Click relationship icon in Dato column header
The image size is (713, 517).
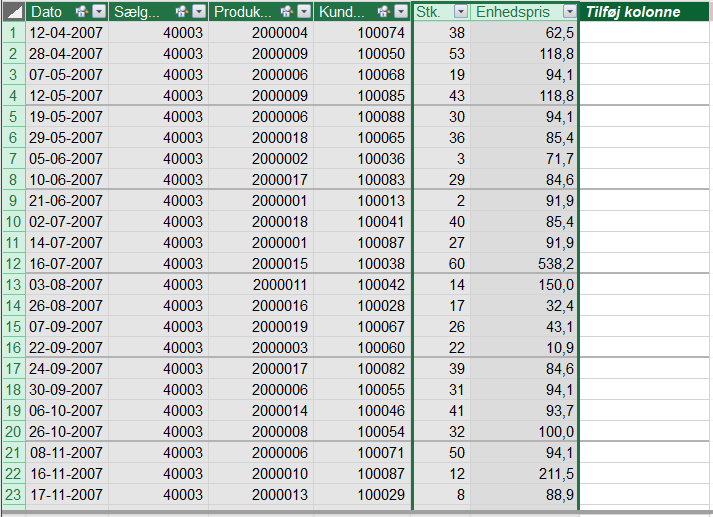(81, 12)
